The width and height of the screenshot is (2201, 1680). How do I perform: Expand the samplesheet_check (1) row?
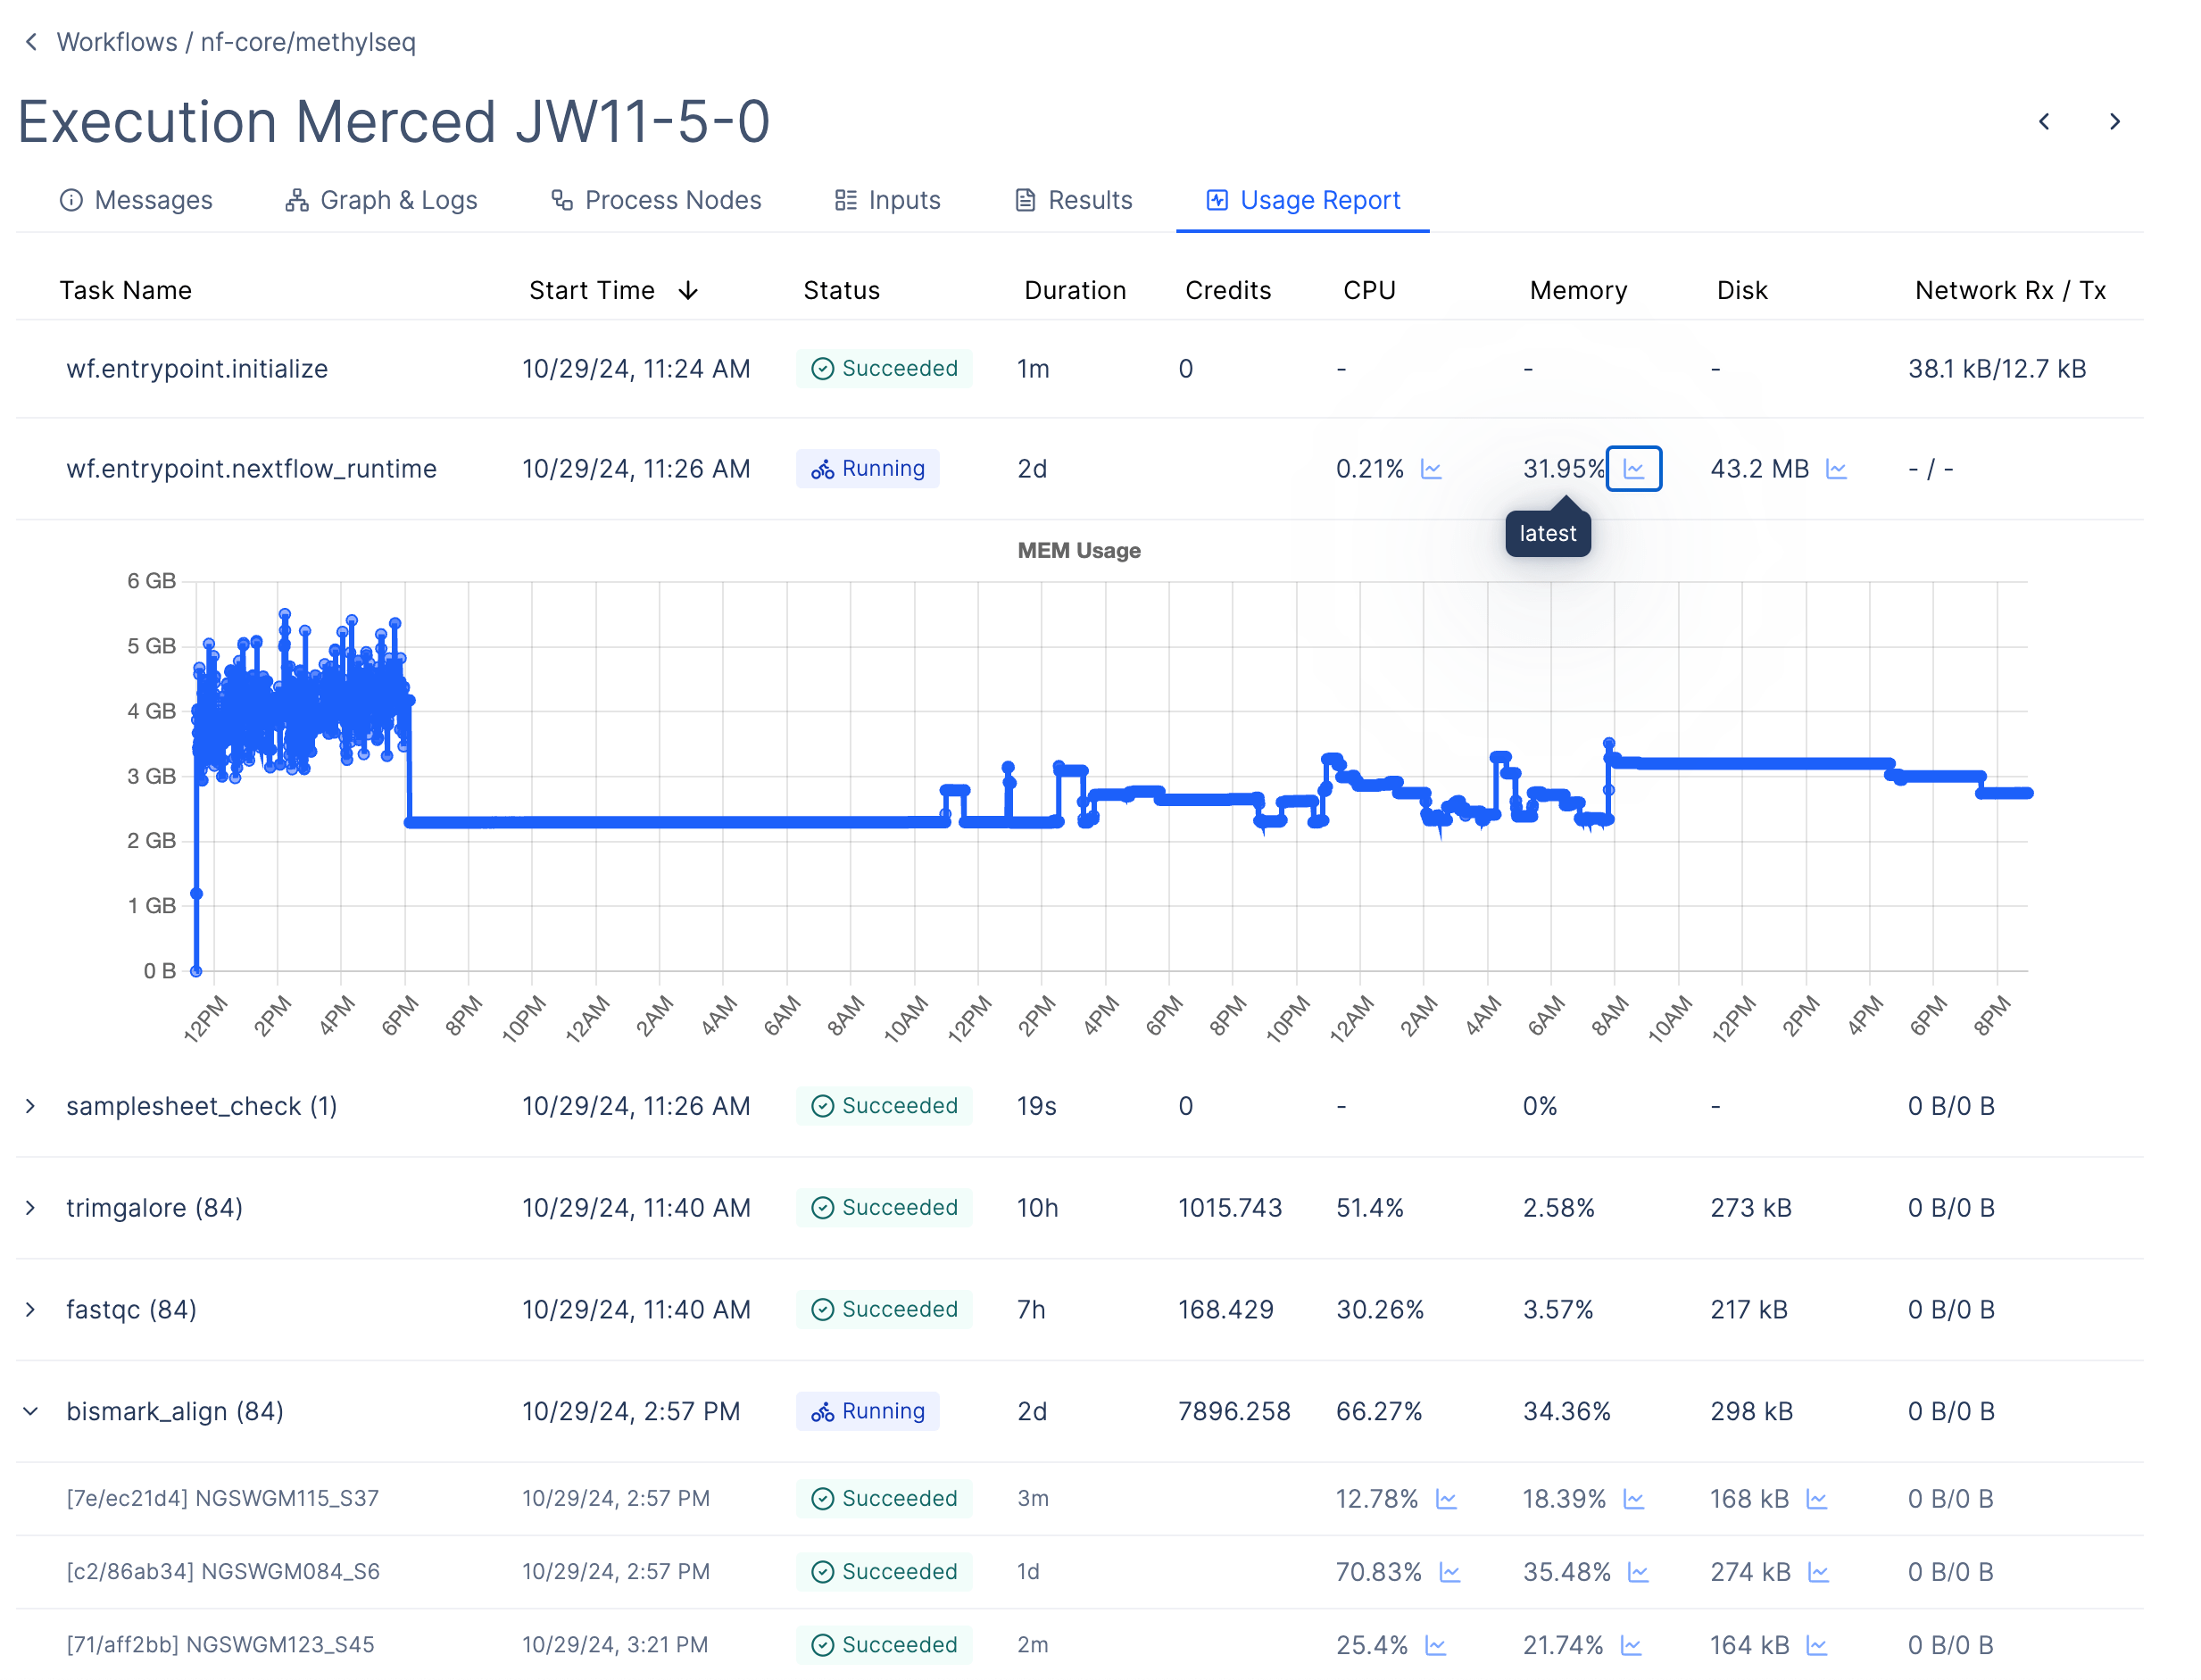click(x=31, y=1106)
